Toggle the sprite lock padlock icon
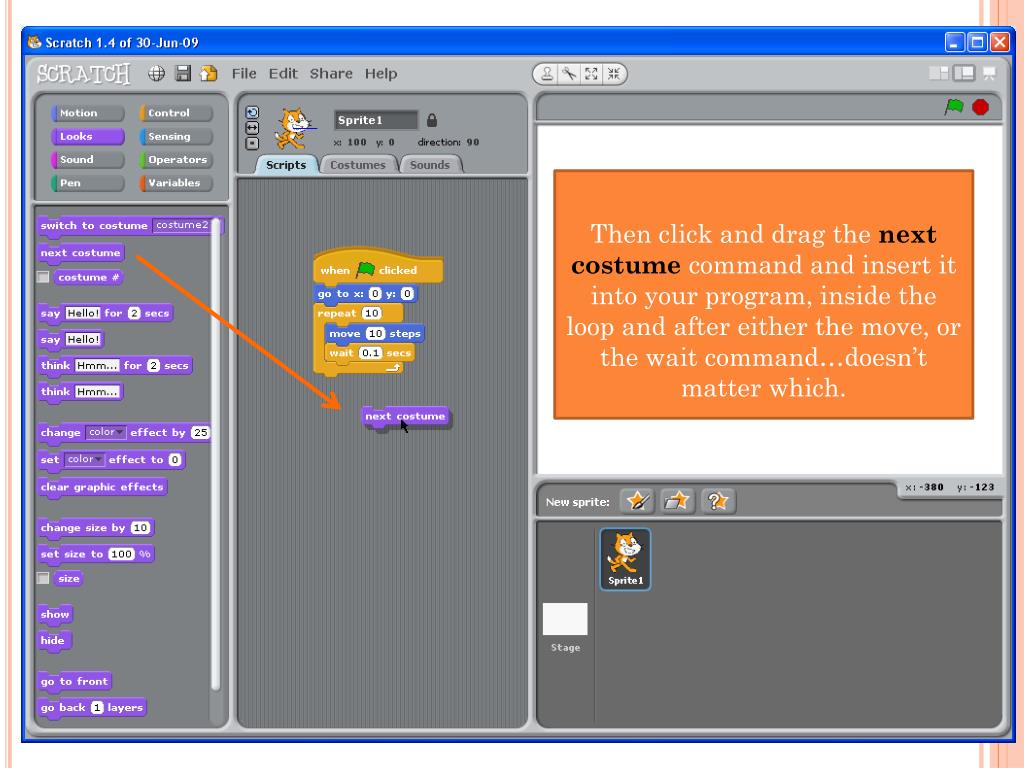Screen dimensions: 1024x768 coord(432,120)
